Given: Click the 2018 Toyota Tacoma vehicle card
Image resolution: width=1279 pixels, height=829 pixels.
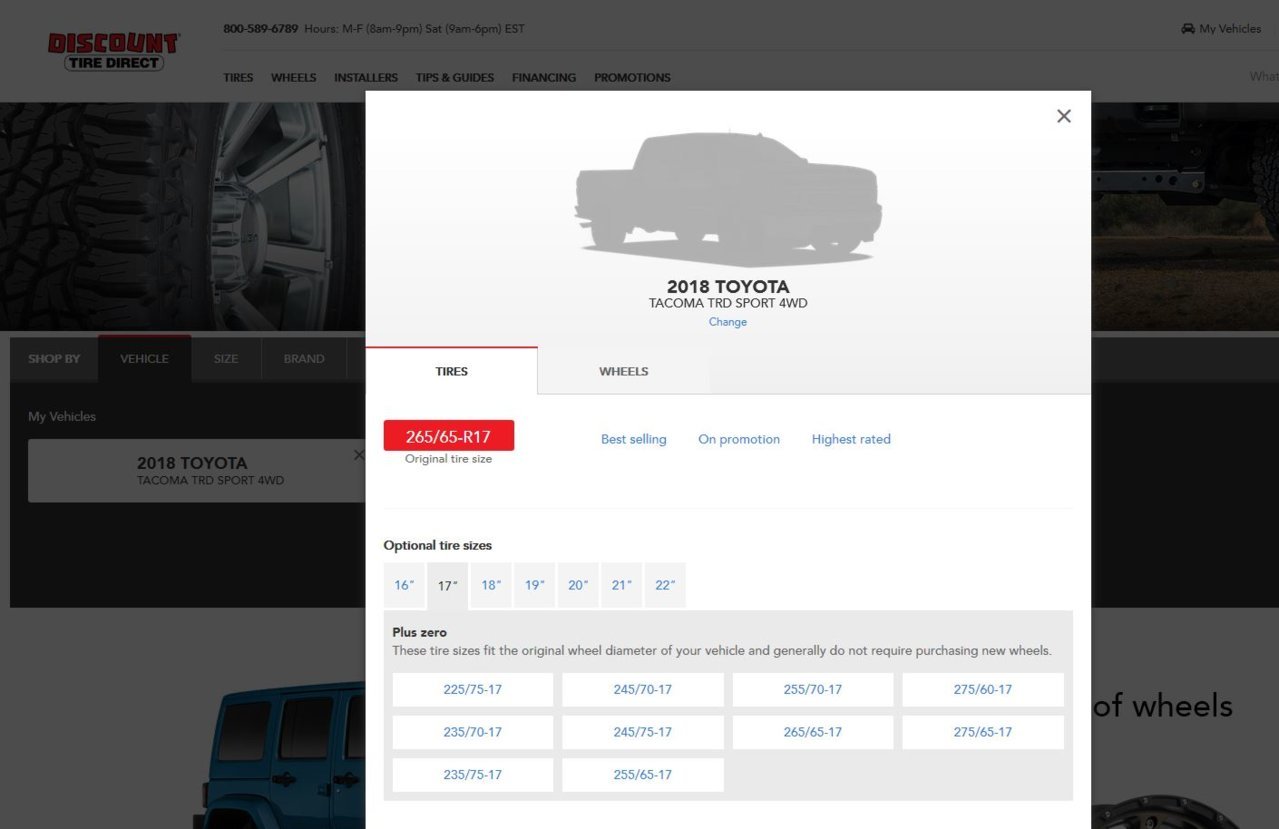Looking at the screenshot, I should [x=197, y=471].
